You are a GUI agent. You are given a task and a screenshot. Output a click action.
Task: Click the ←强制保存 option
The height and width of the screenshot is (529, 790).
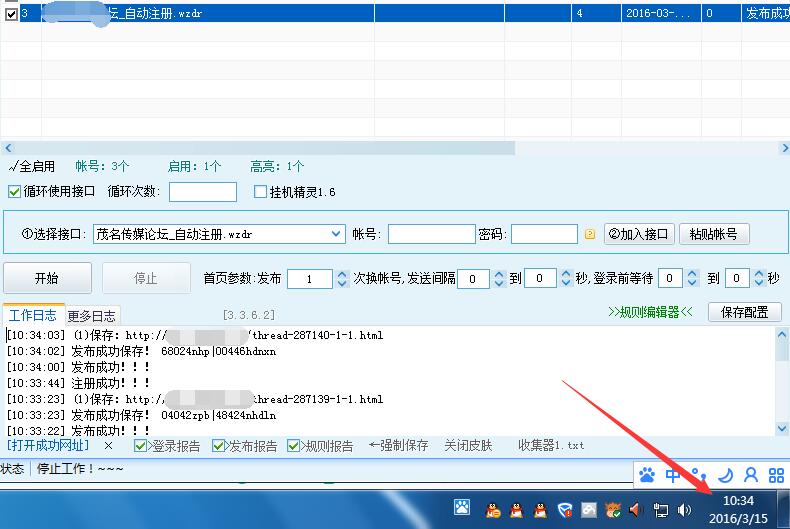pyautogui.click(x=398, y=445)
